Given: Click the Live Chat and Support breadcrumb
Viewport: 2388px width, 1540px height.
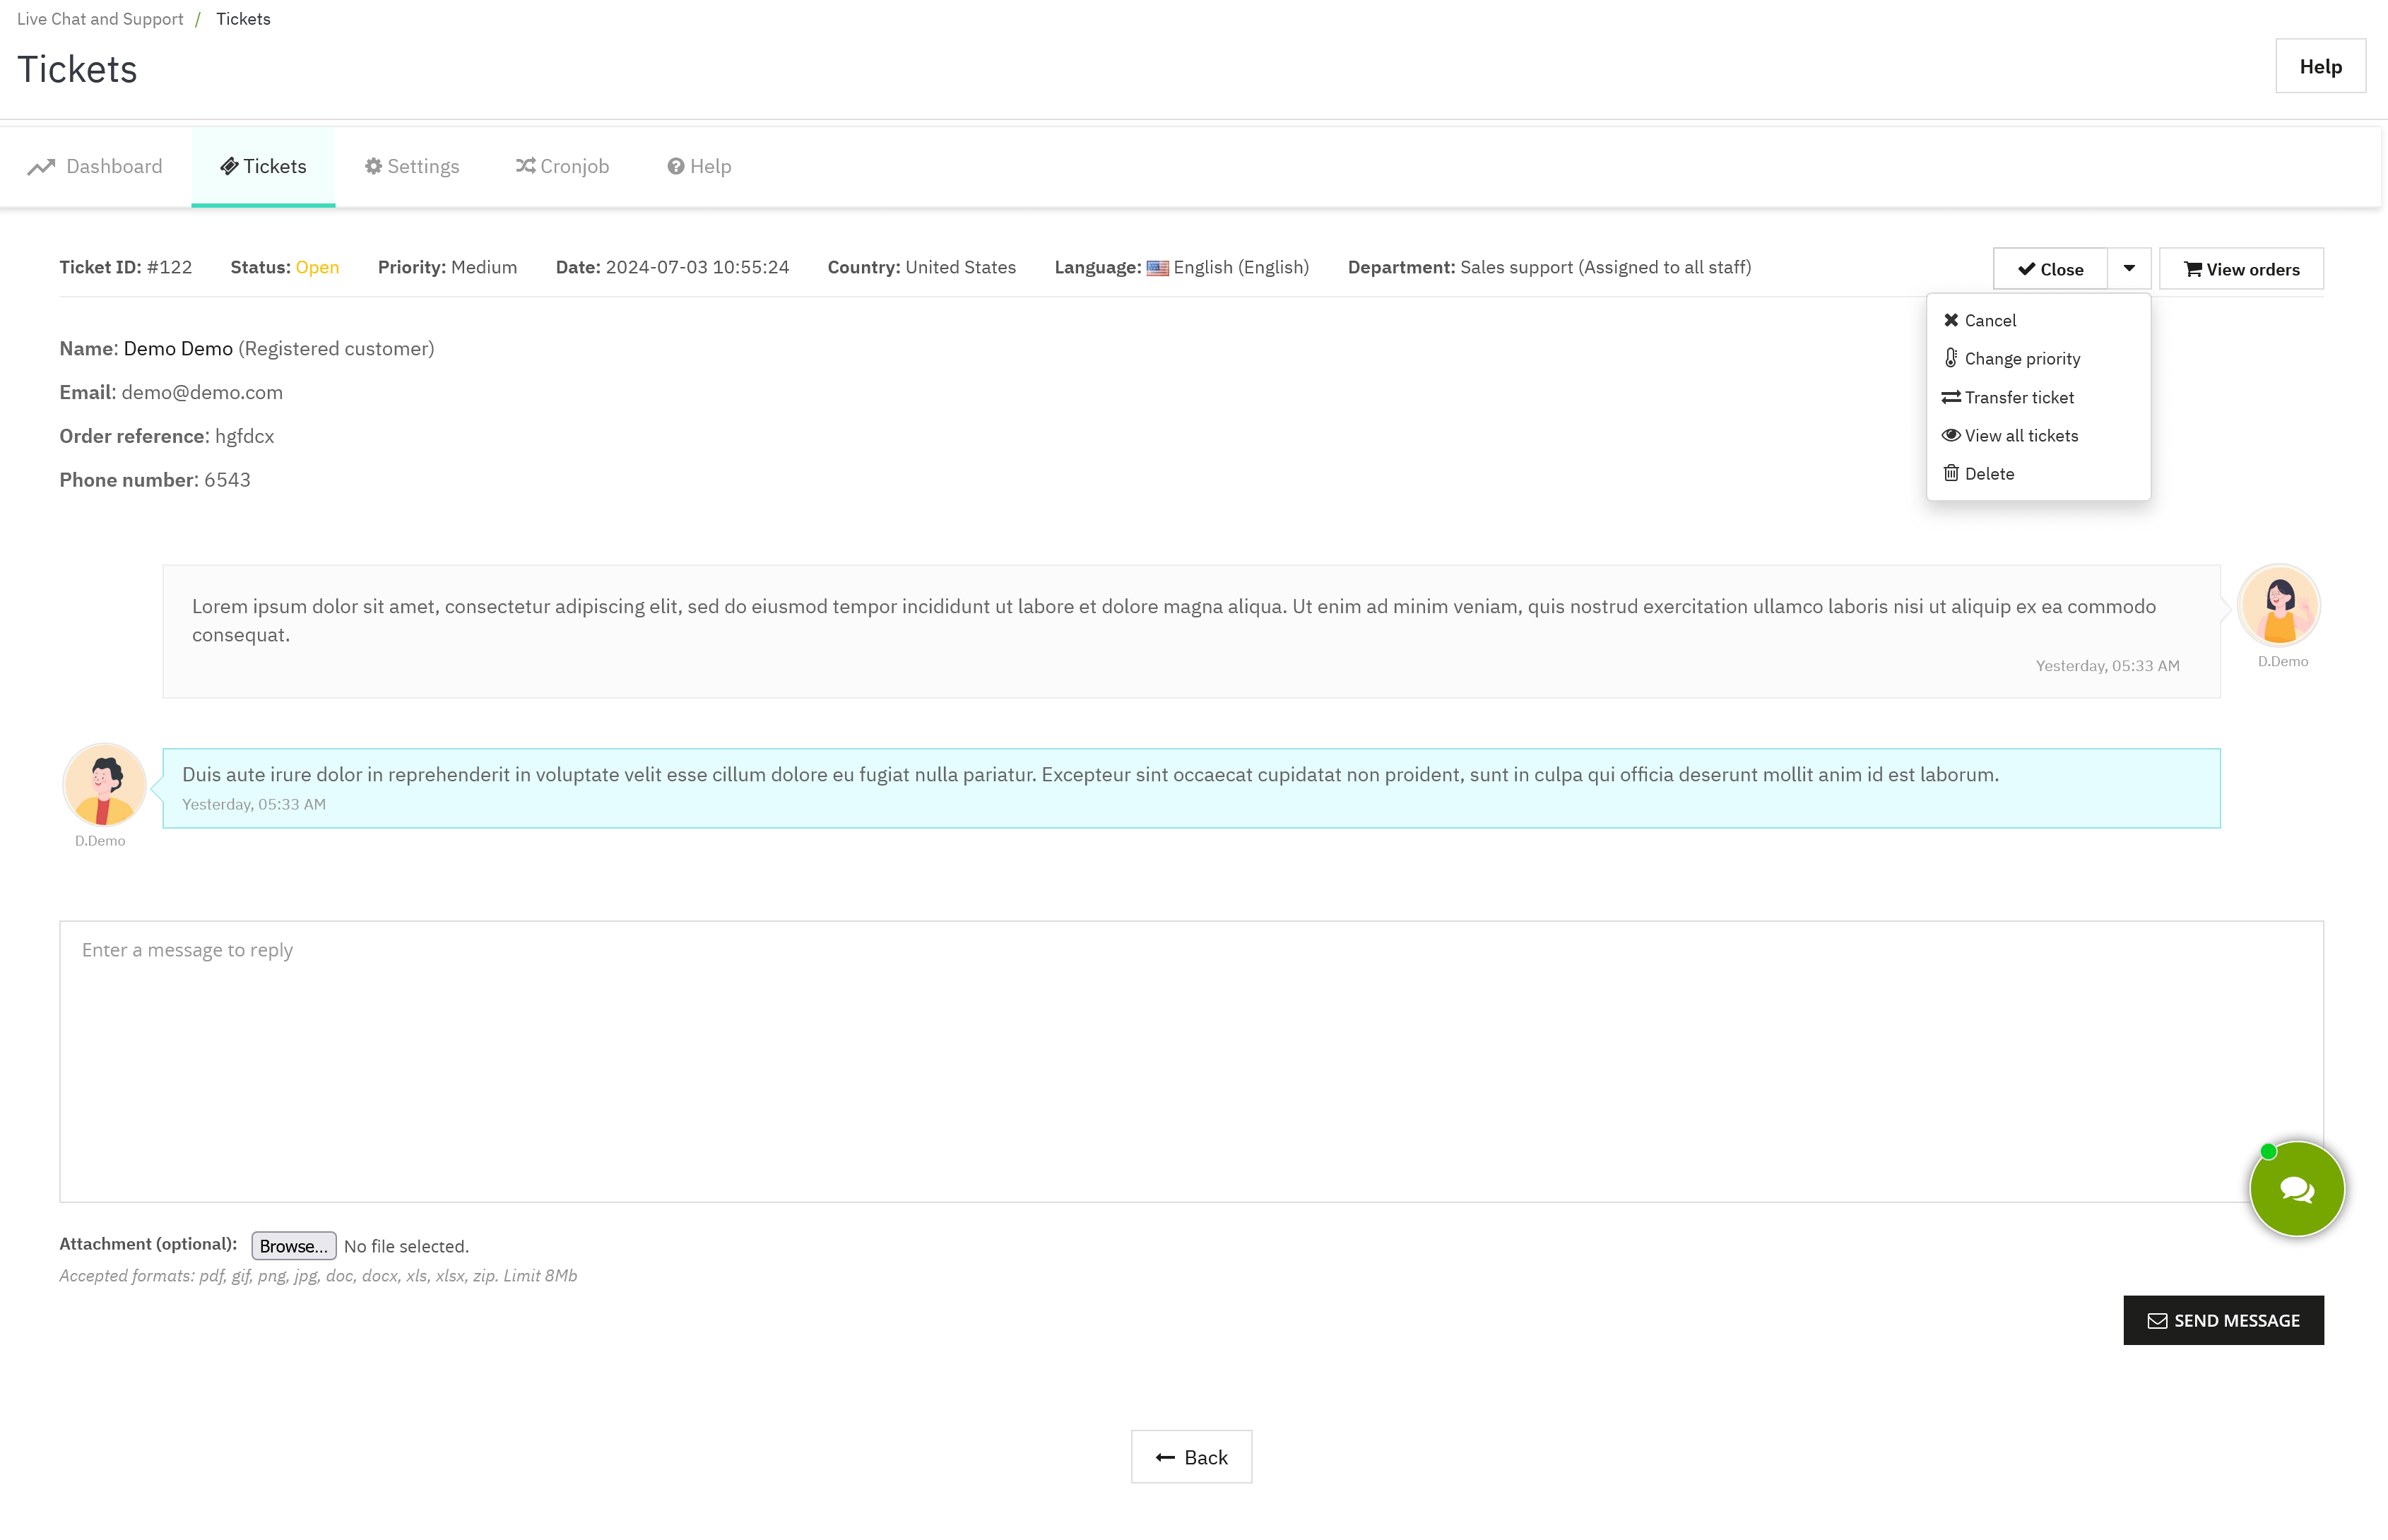Looking at the screenshot, I should coord(100,19).
